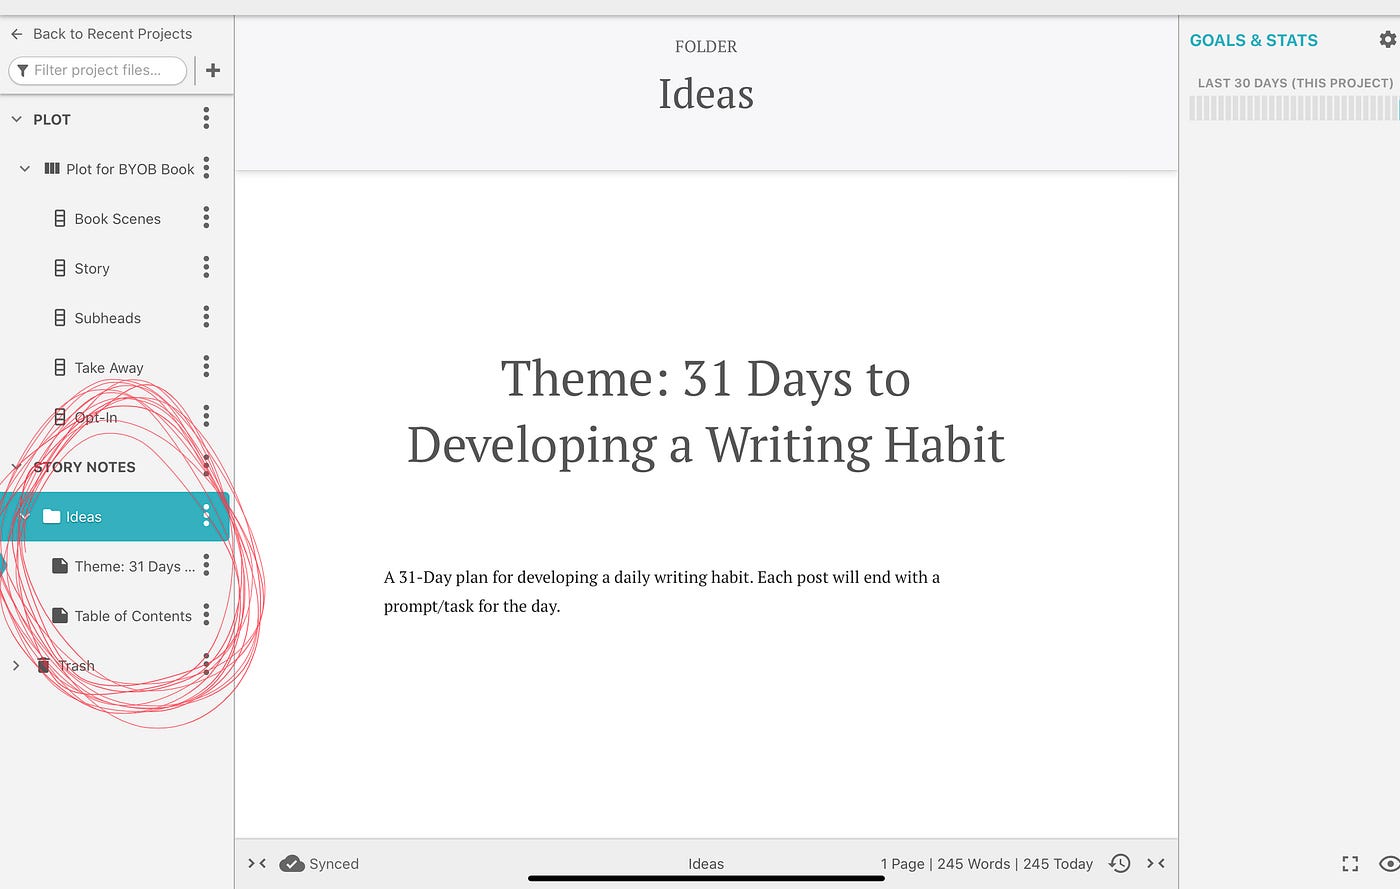Click the grid icon beside Plot for BYOB Book

[50, 168]
